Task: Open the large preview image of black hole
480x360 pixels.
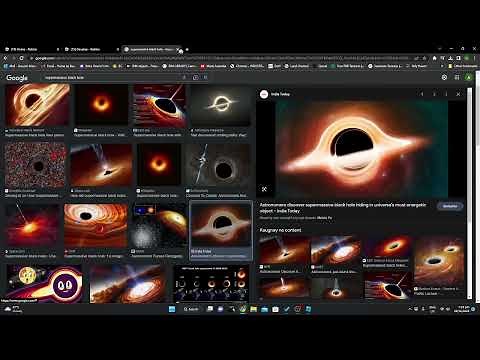Action: pos(362,148)
